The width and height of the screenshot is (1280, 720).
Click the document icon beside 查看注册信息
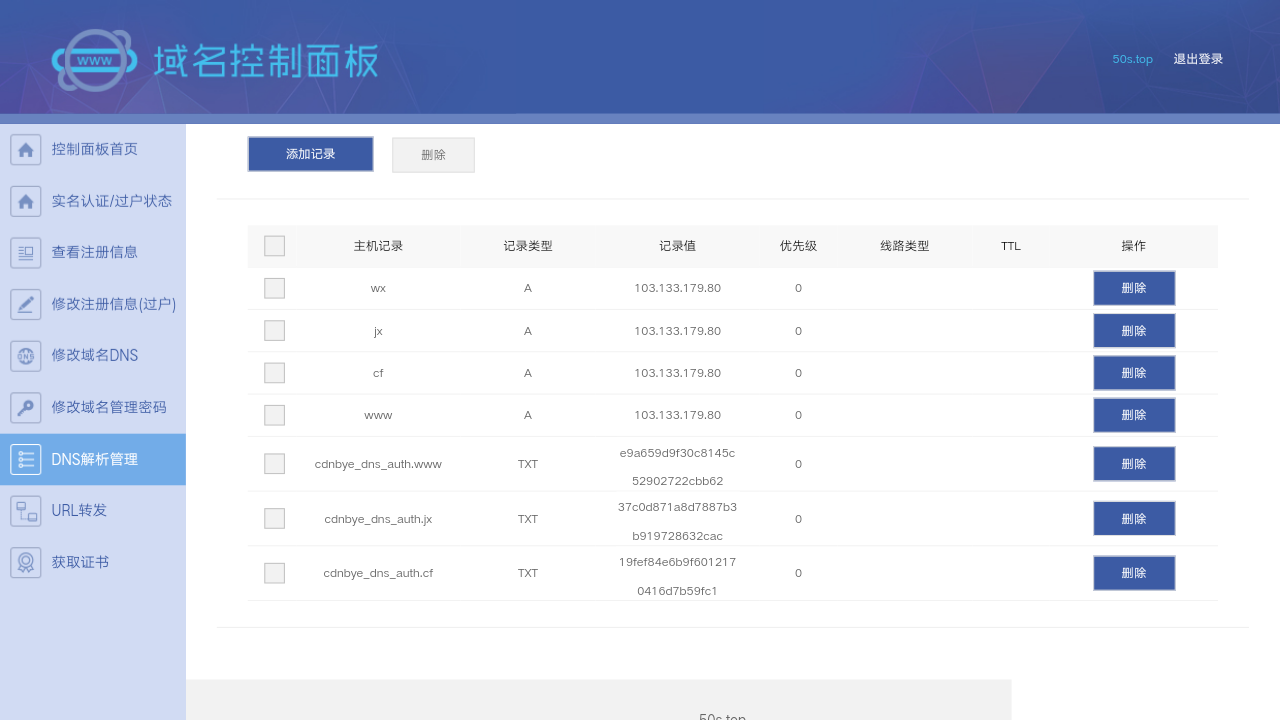pyautogui.click(x=25, y=252)
